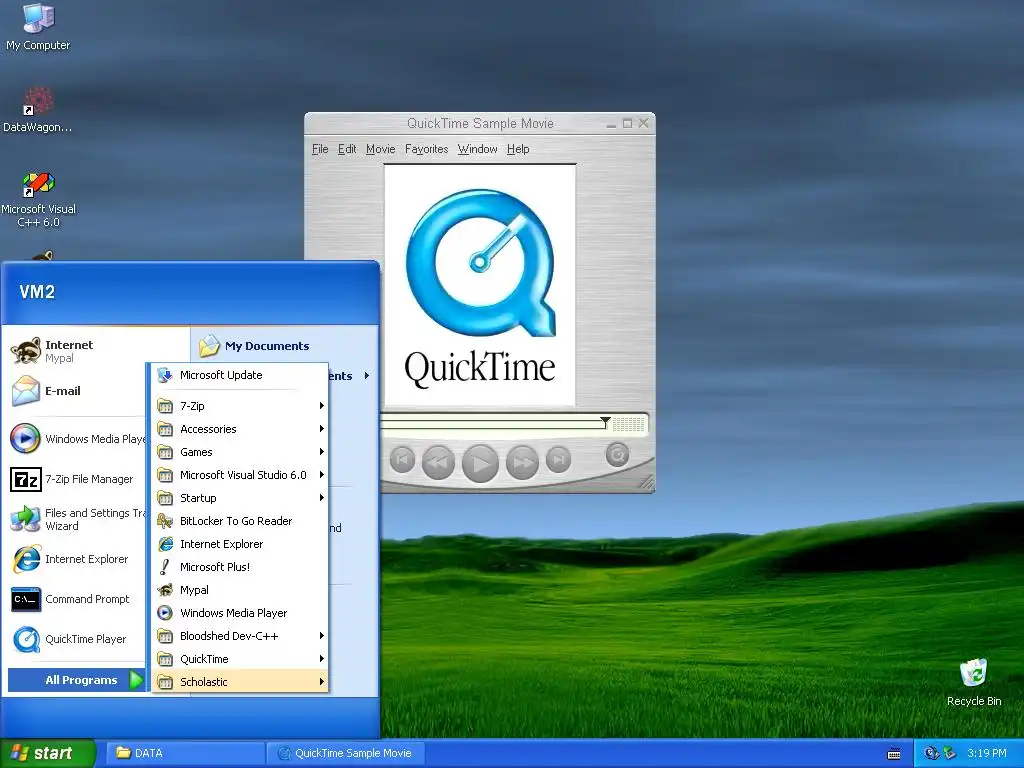Expand the QuickTime program folder
The height and width of the screenshot is (768, 1024).
[240, 658]
